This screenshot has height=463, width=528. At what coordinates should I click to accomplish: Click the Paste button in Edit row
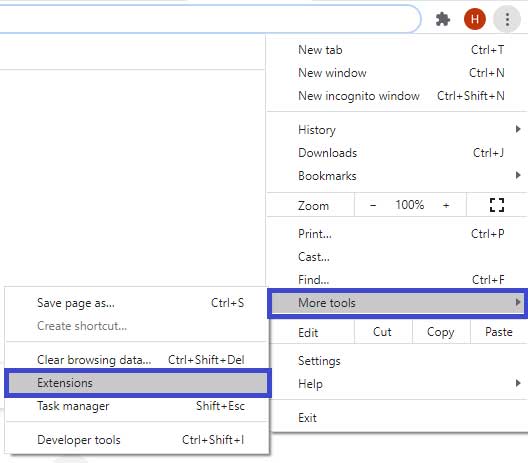(499, 332)
